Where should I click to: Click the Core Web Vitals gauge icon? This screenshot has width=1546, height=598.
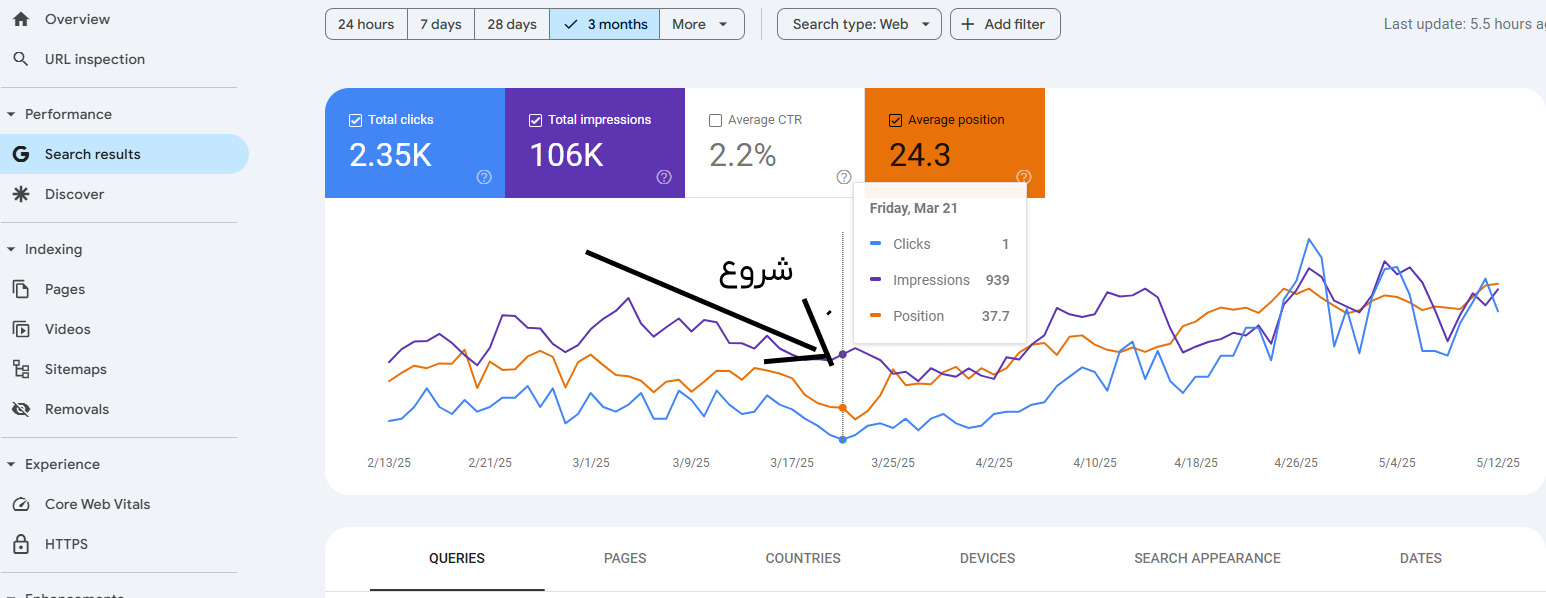(20, 504)
